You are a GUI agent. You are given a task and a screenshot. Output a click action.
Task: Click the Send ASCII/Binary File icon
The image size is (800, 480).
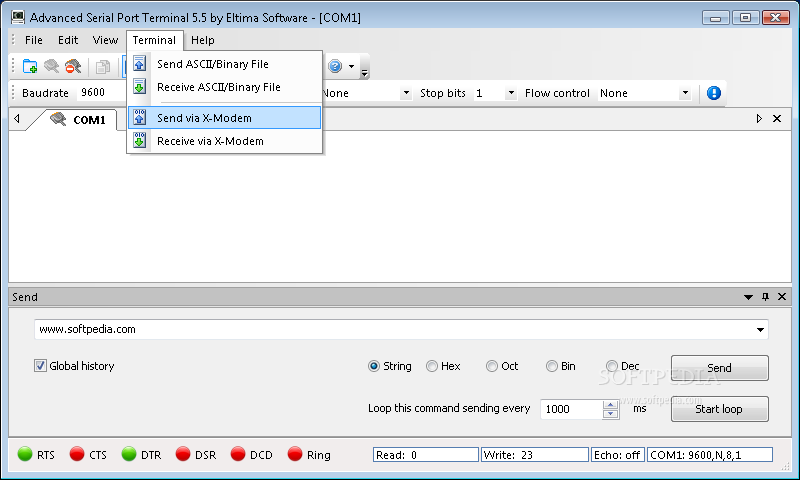(x=139, y=64)
